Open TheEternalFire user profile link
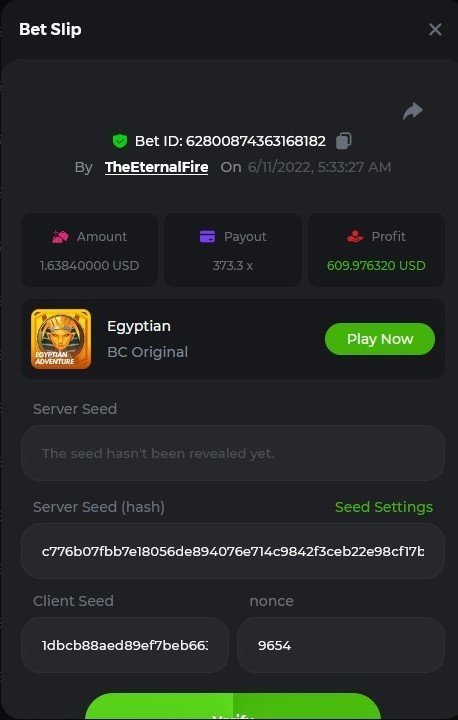Image resolution: width=458 pixels, height=720 pixels. click(157, 167)
